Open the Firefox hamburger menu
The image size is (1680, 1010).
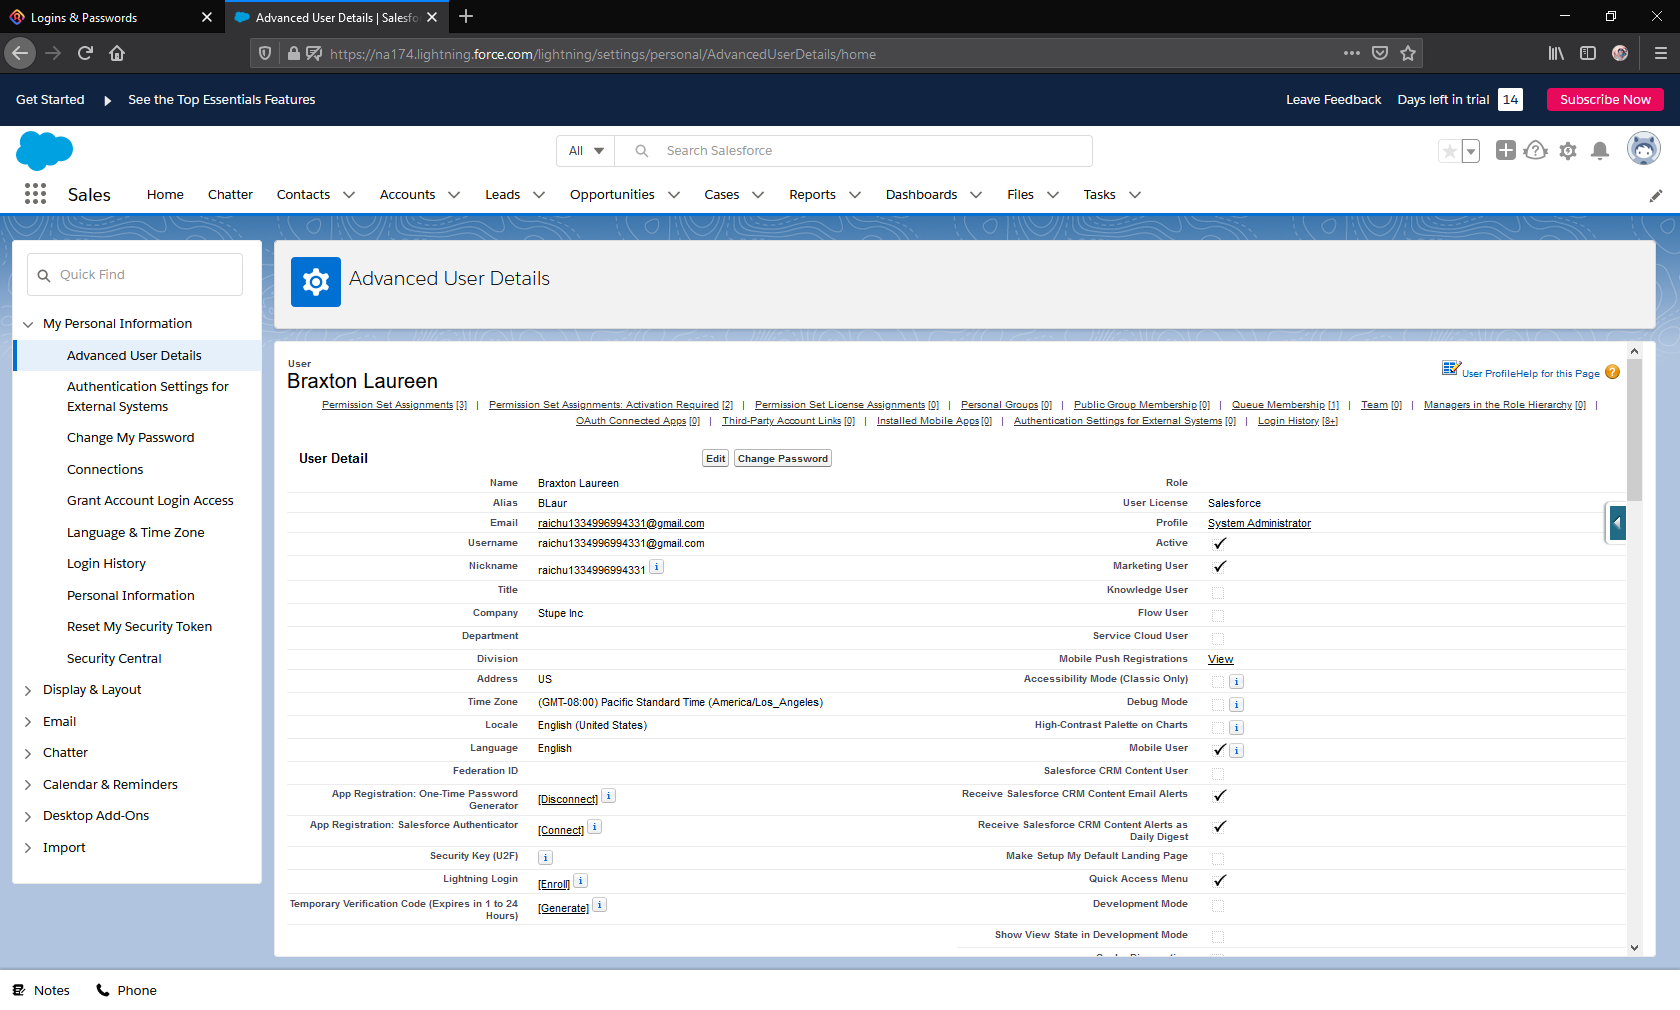tap(1660, 53)
